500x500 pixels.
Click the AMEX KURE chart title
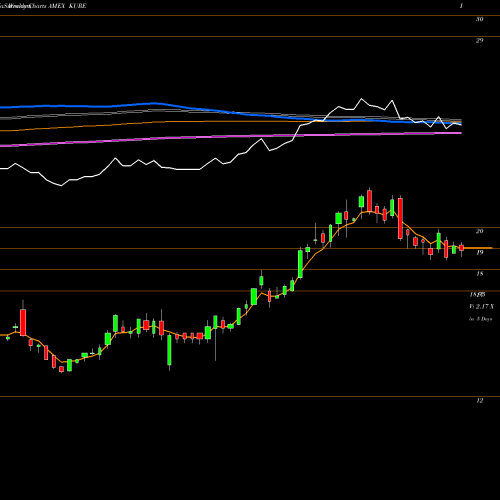(x=67, y=6)
